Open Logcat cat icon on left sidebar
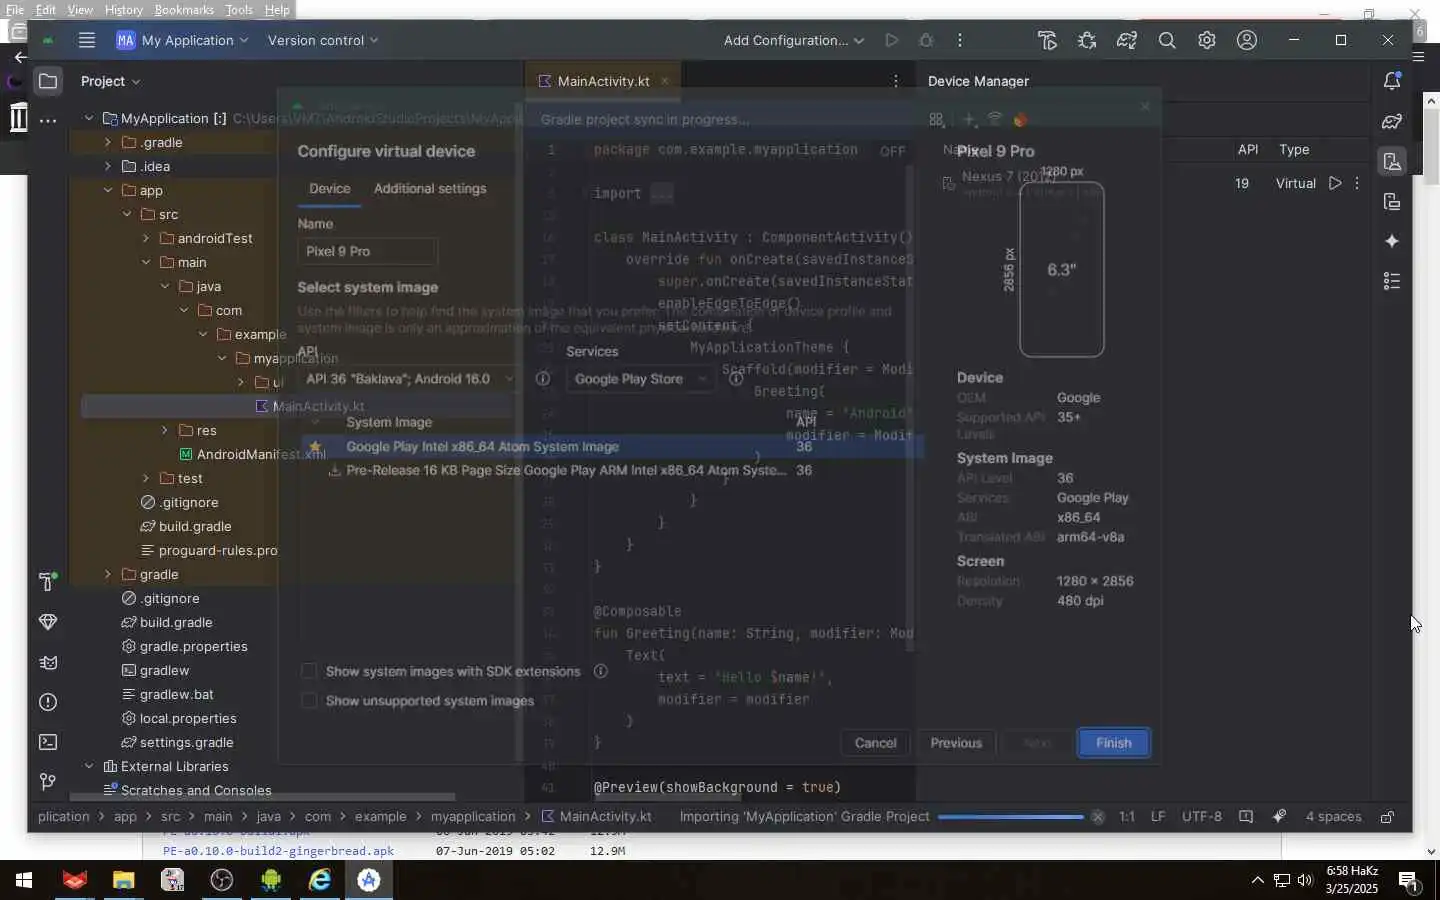 [48, 662]
